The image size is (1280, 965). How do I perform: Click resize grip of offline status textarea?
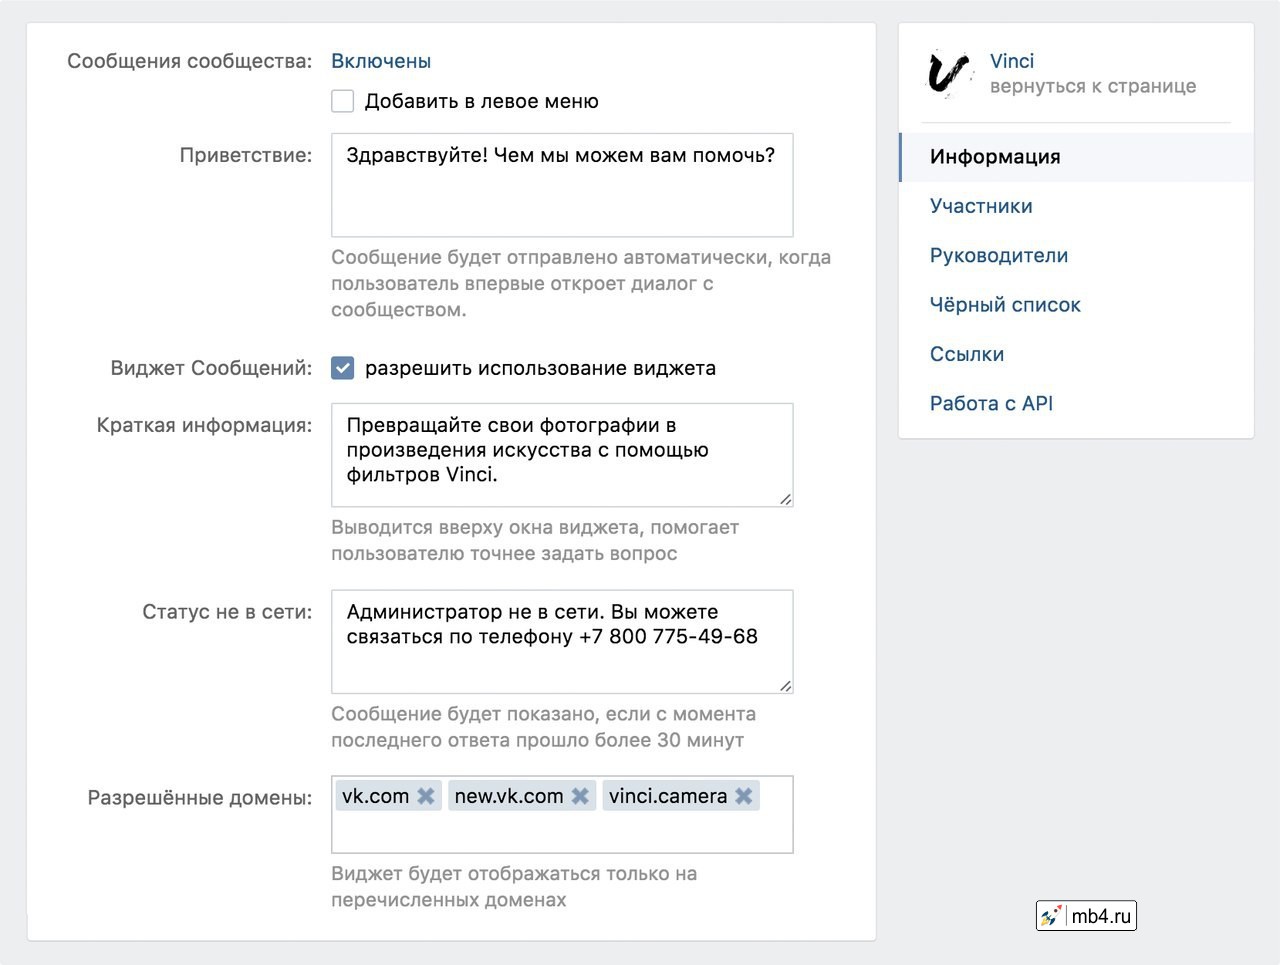pos(785,686)
